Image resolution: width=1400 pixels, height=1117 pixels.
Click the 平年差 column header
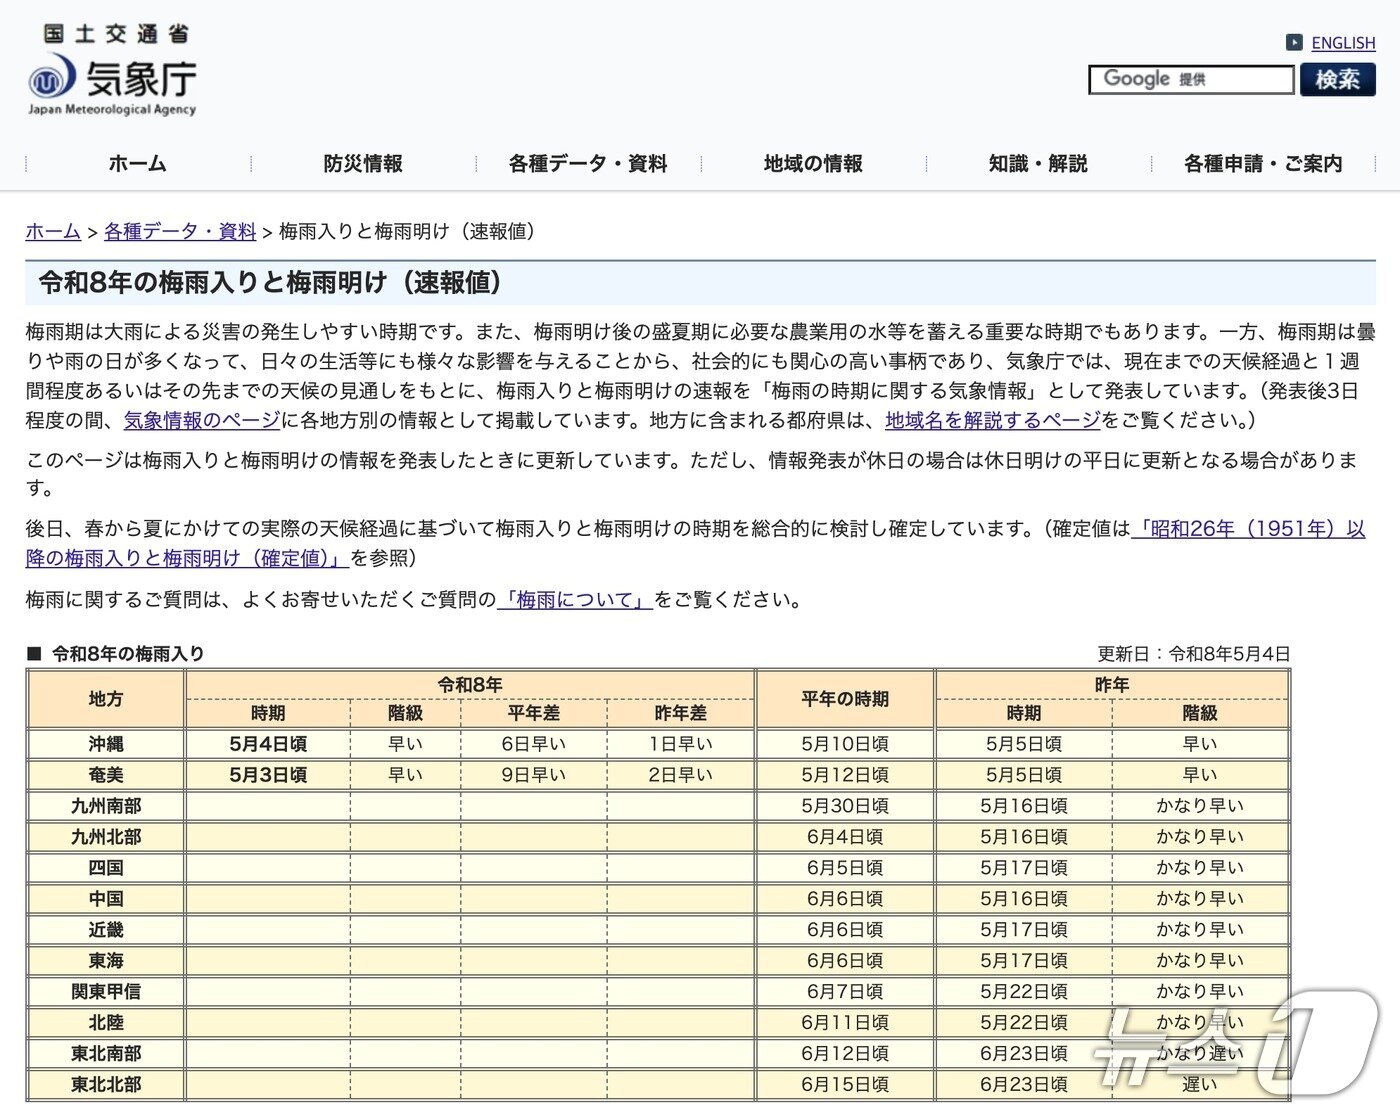point(534,713)
